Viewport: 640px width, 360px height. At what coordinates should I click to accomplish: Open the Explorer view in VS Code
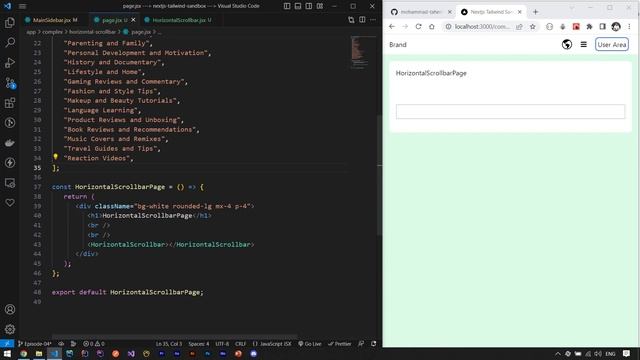coord(10,22)
